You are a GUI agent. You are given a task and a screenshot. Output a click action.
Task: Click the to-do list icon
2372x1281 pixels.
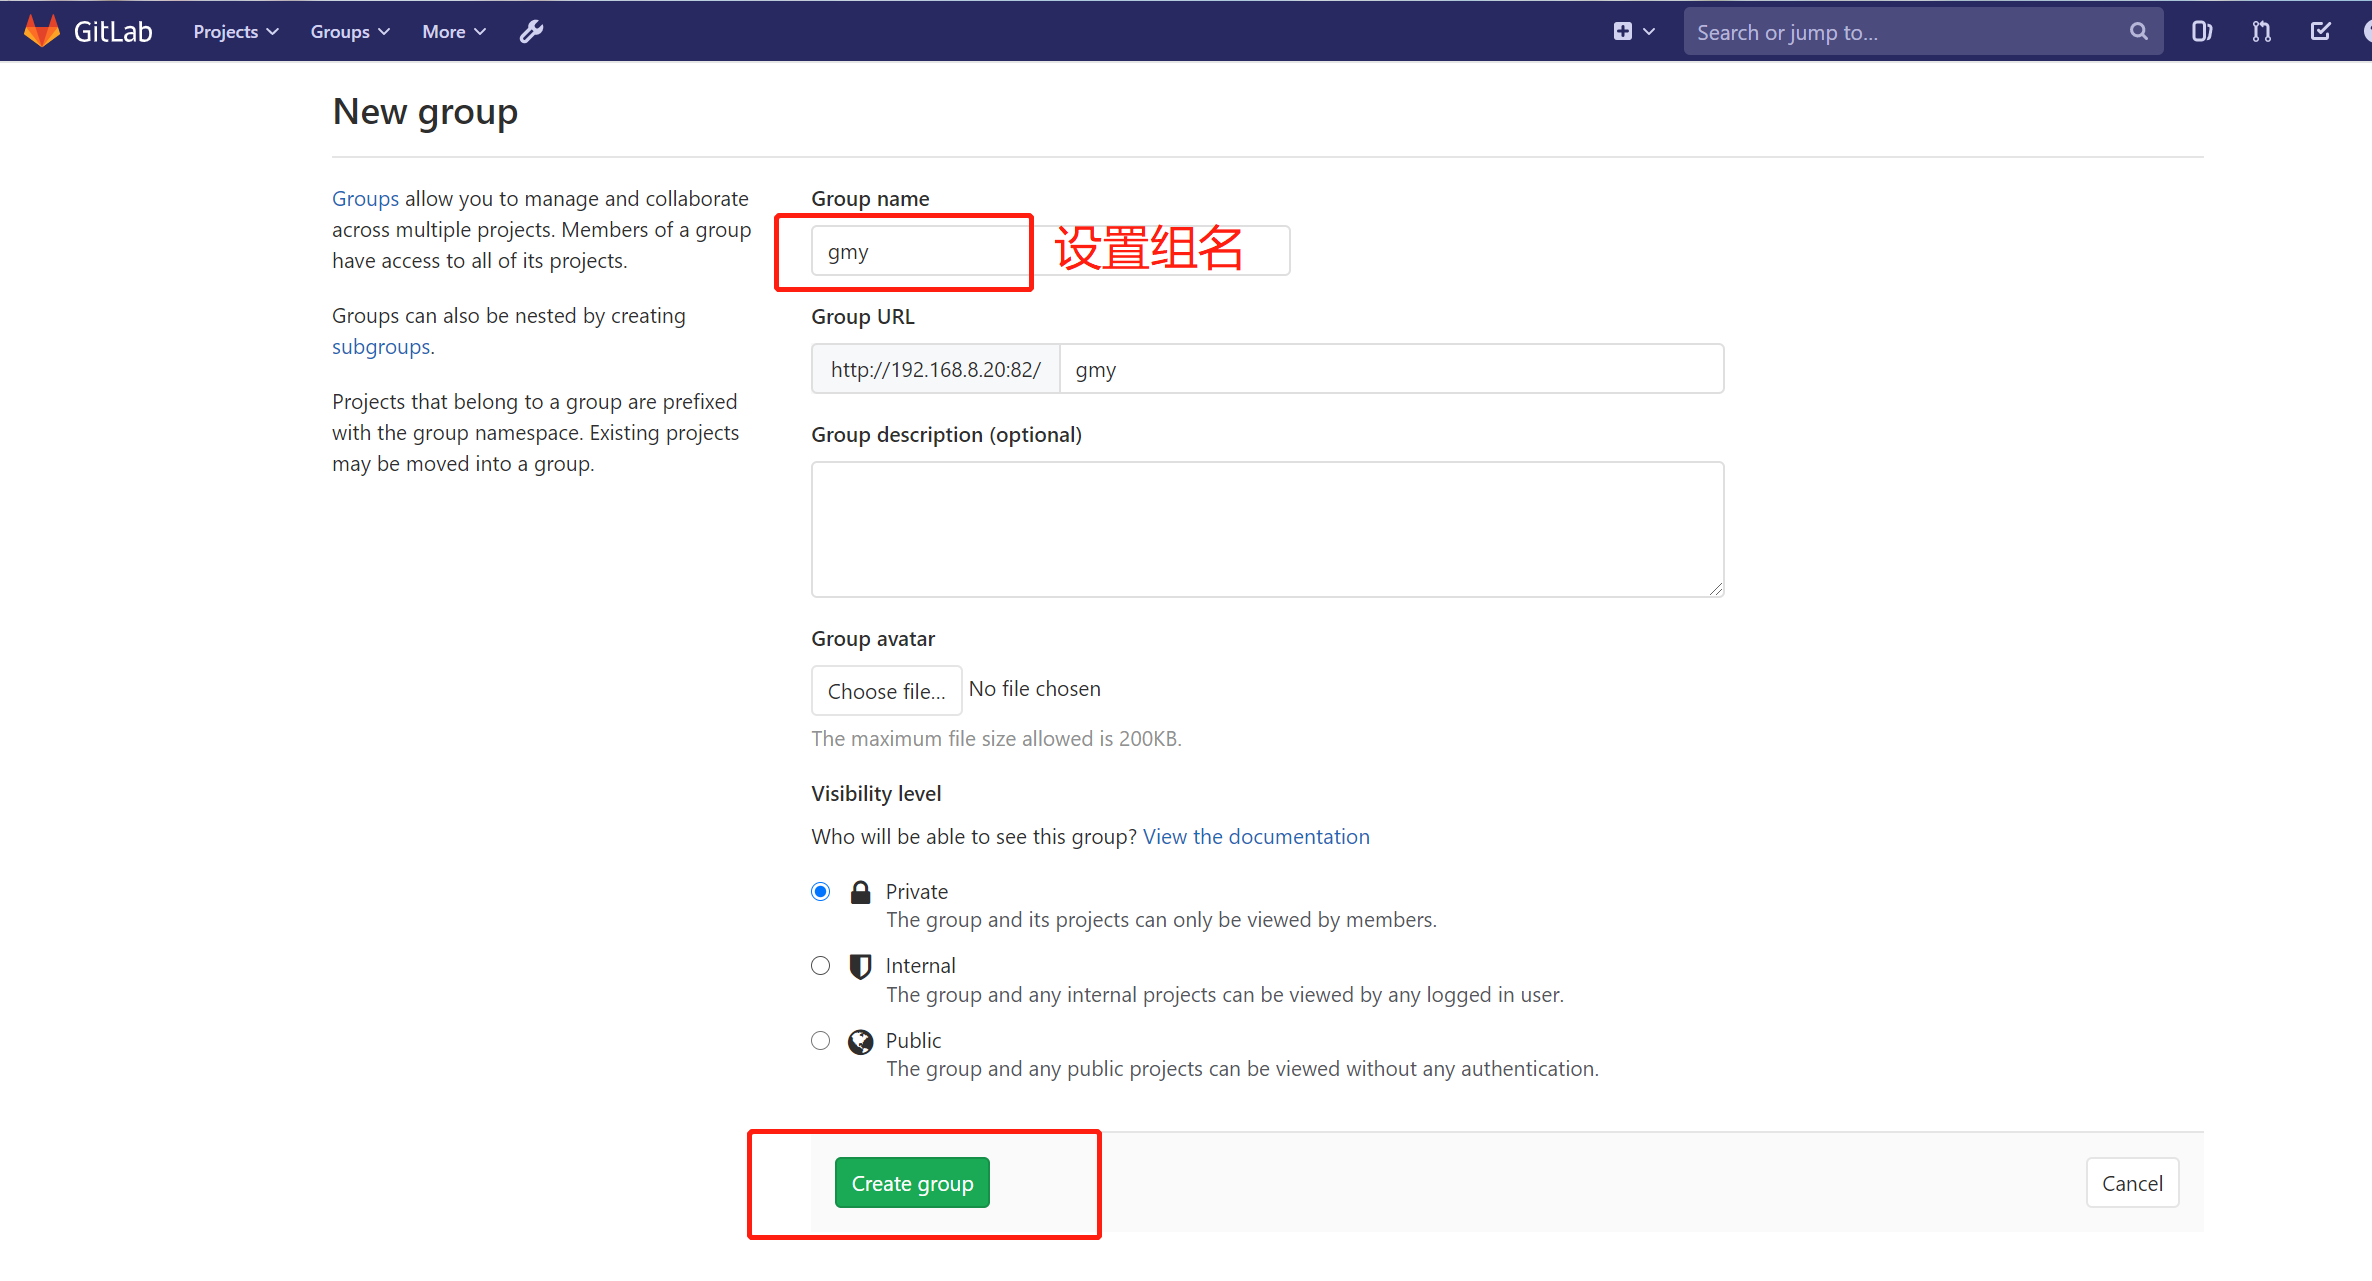point(2320,30)
